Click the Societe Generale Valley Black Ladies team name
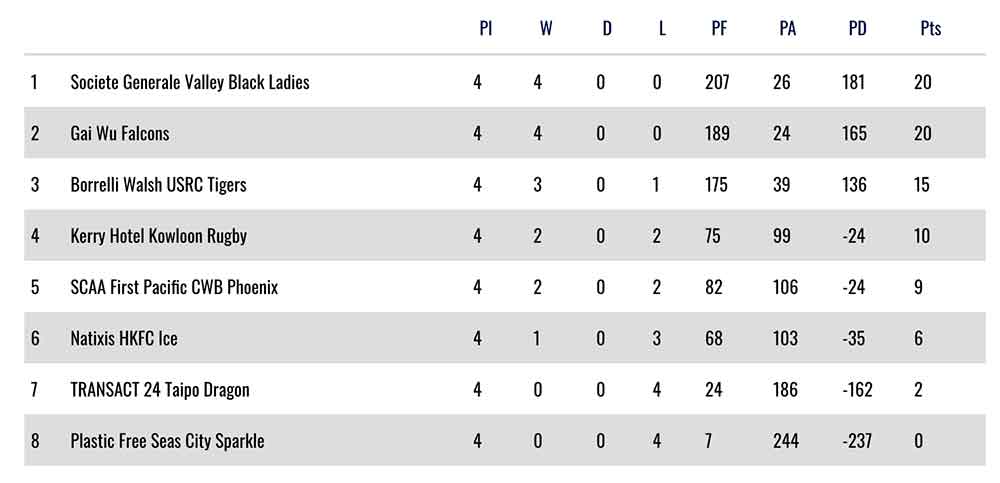This screenshot has height=483, width=1000. click(x=190, y=82)
